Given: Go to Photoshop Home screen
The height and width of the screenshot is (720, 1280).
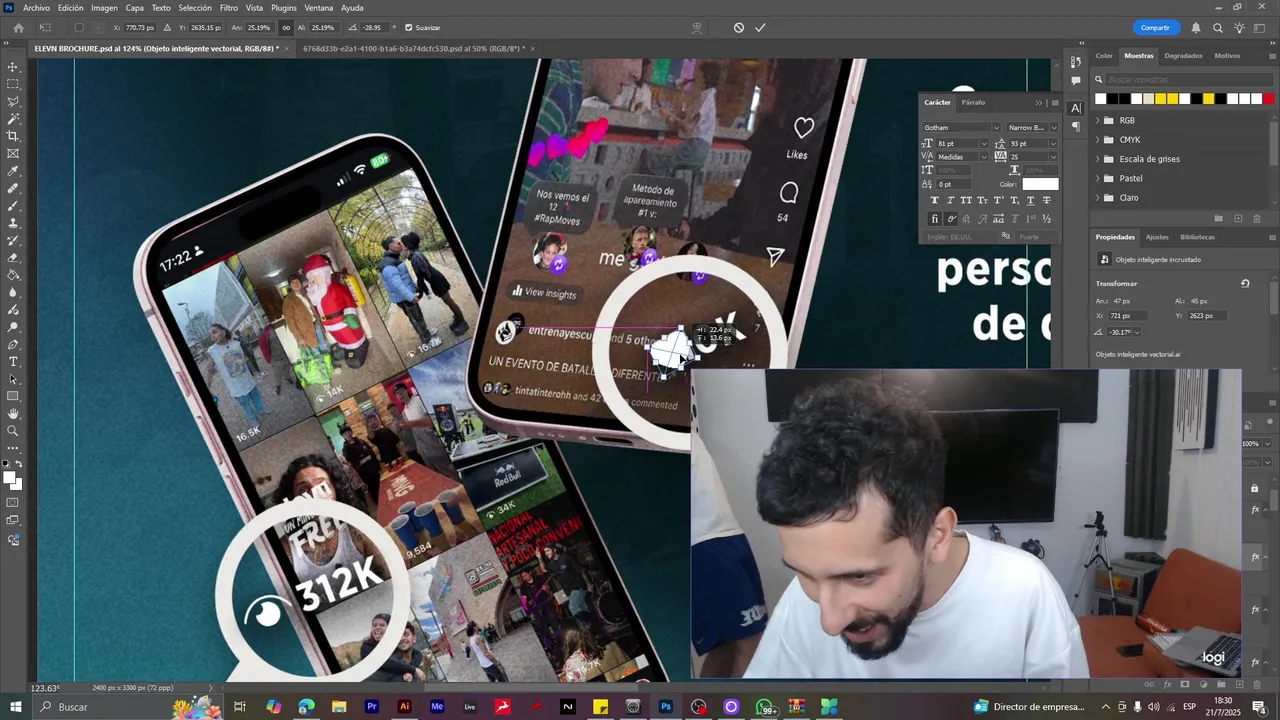Looking at the screenshot, I should point(18,27).
